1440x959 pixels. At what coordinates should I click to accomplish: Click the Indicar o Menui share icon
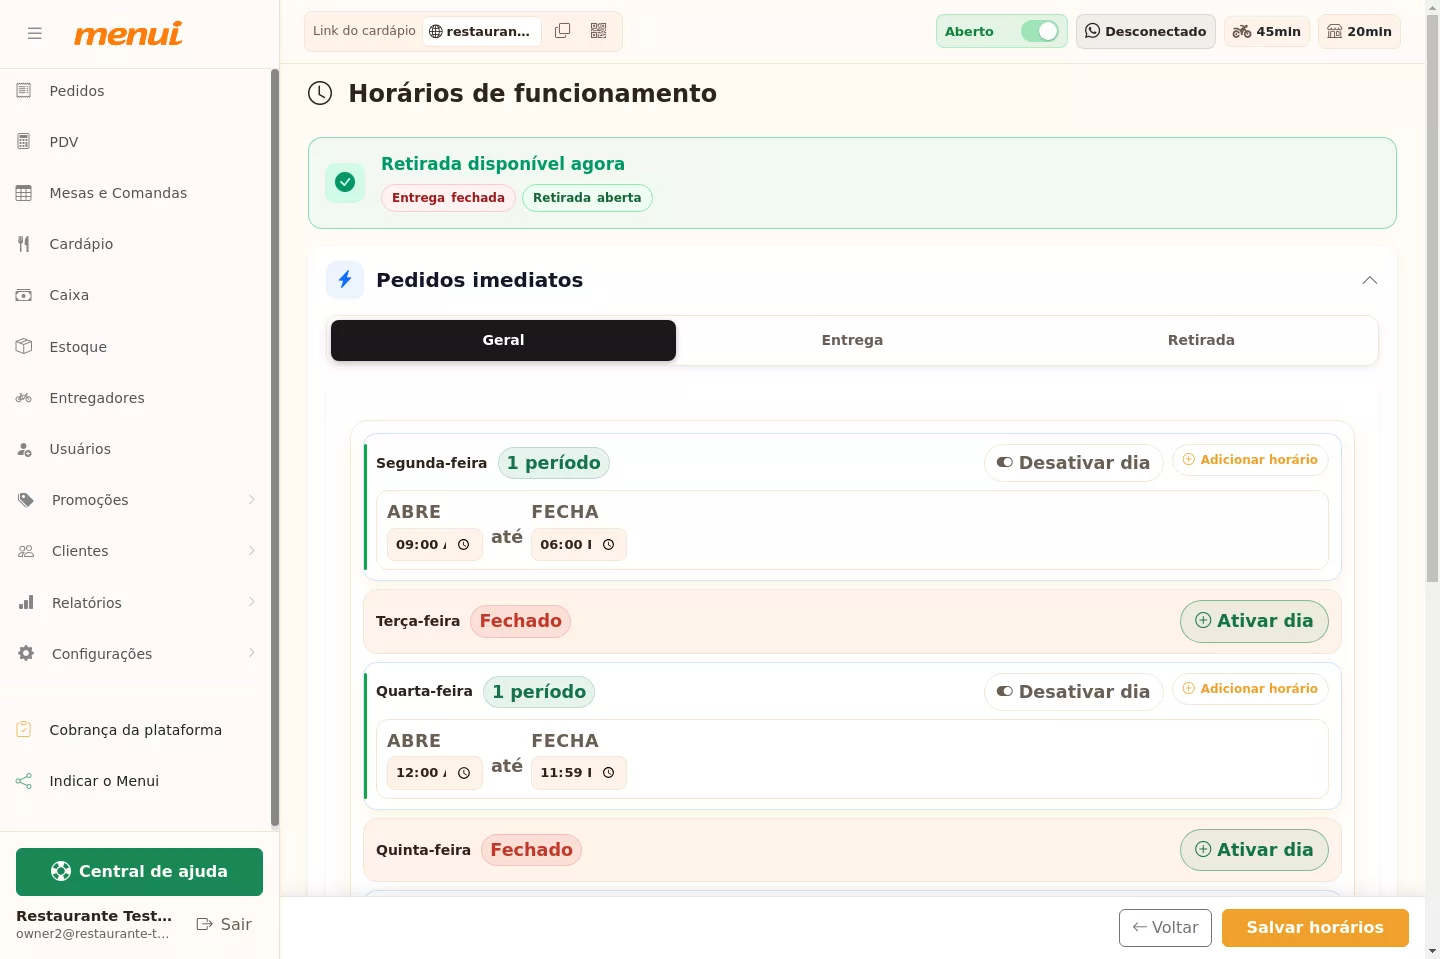coord(24,781)
